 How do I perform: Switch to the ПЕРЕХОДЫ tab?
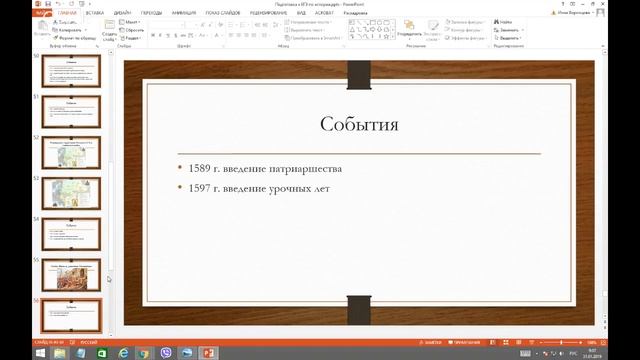151,13
